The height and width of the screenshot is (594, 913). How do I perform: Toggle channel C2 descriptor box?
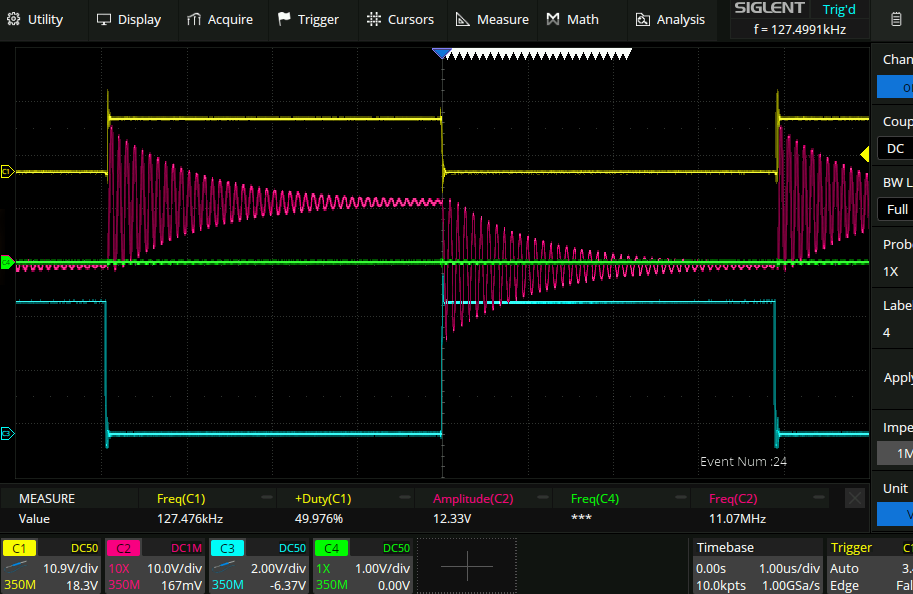[x=155, y=566]
